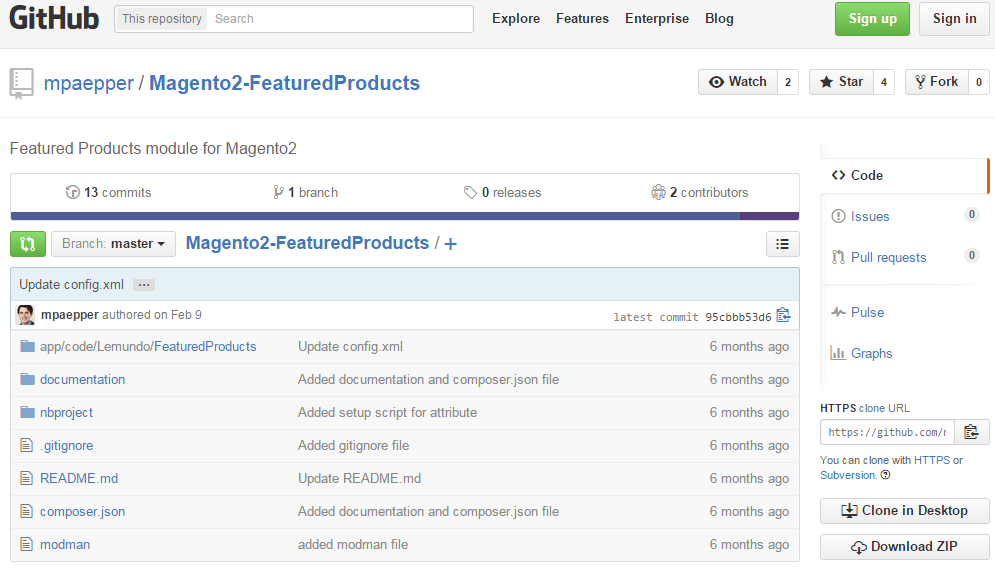Open the documentation folder link
Screen dimensions: 995x569
click(x=82, y=379)
